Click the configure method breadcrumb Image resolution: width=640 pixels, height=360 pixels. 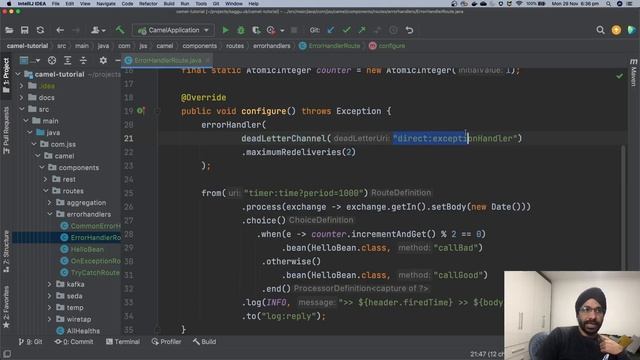(387, 46)
